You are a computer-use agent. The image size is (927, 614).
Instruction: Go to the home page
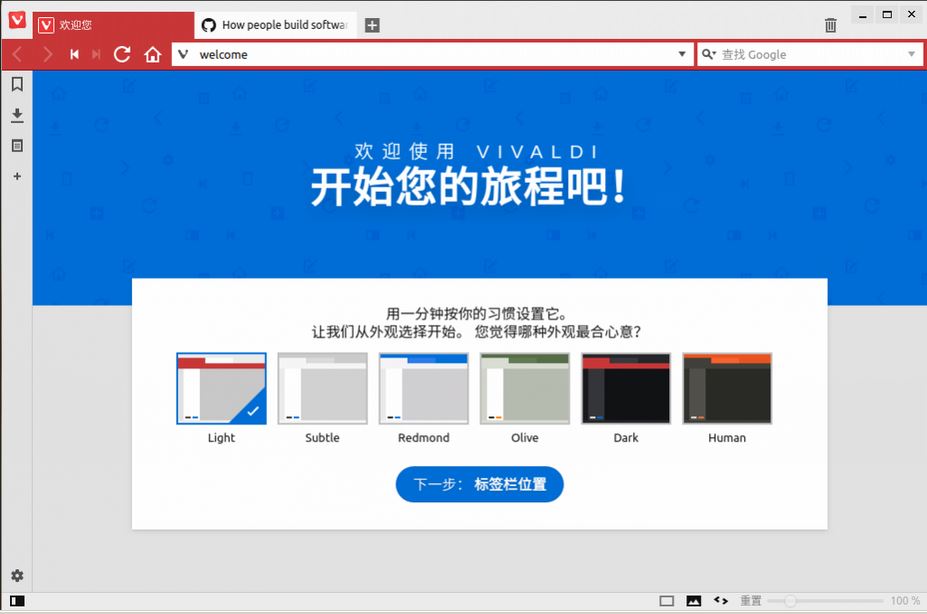(153, 54)
